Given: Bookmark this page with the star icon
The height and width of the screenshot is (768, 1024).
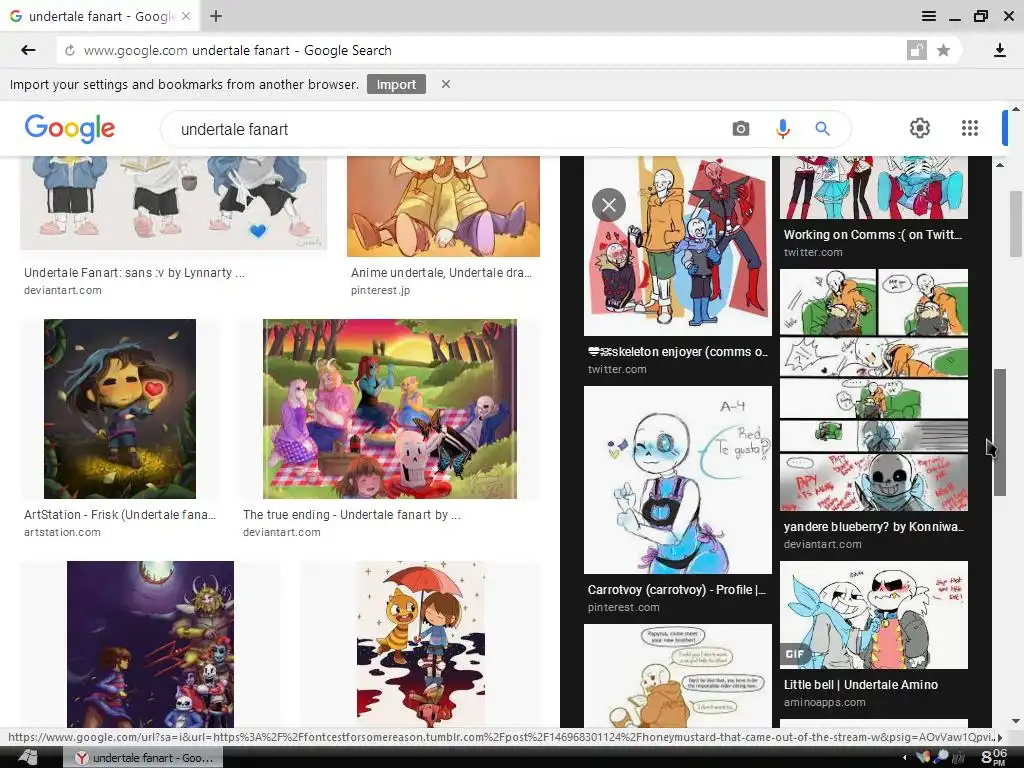Looking at the screenshot, I should coord(943,50).
